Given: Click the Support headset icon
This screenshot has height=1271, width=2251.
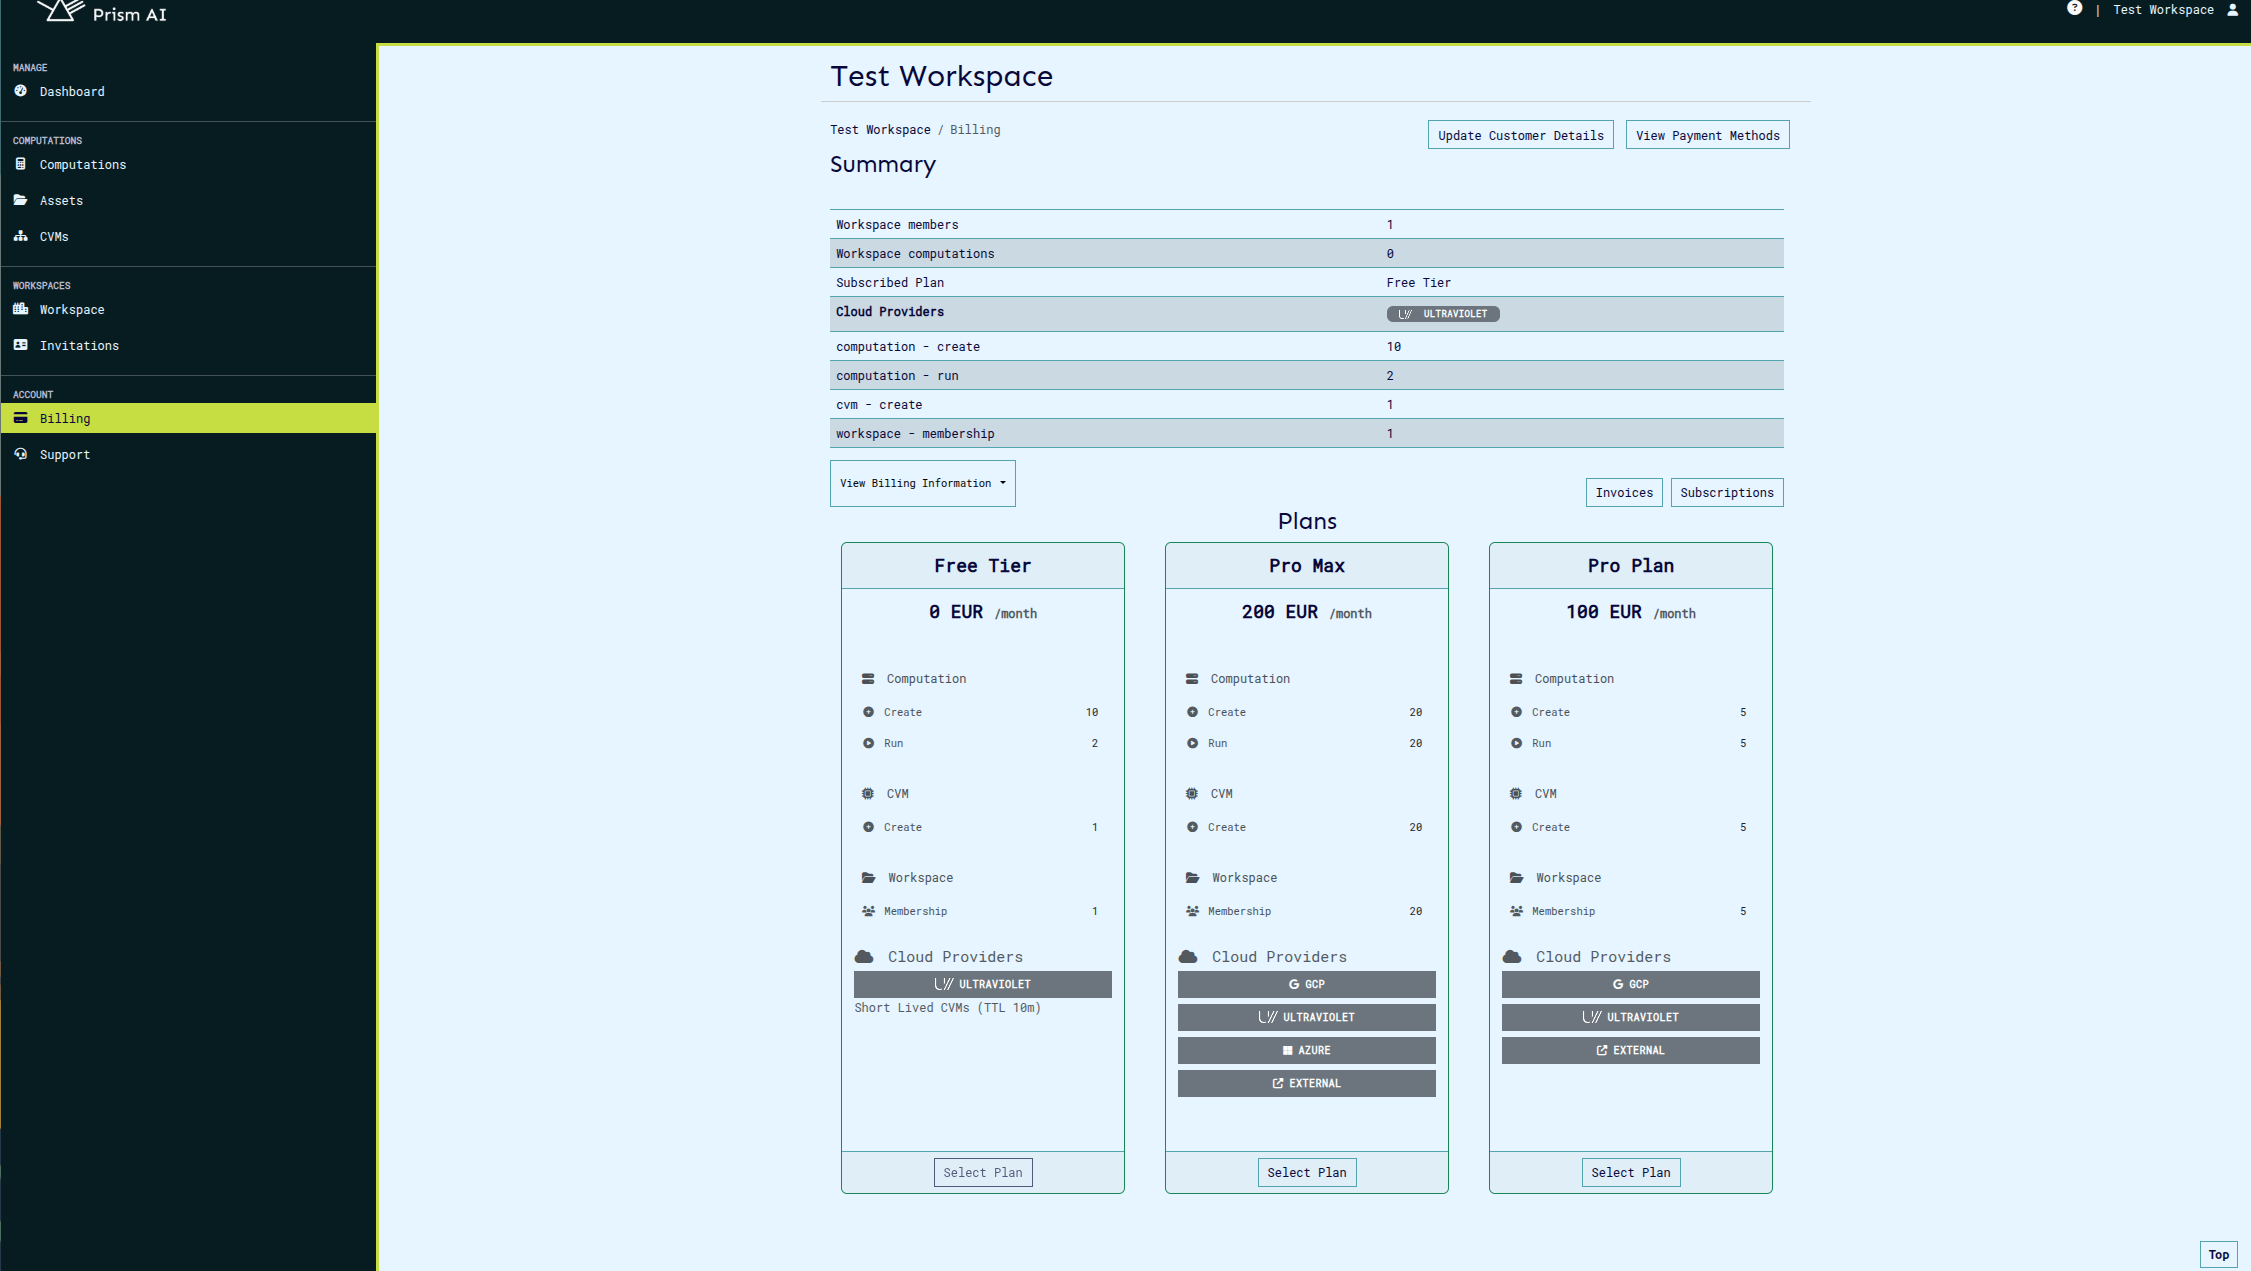Looking at the screenshot, I should click(21, 454).
